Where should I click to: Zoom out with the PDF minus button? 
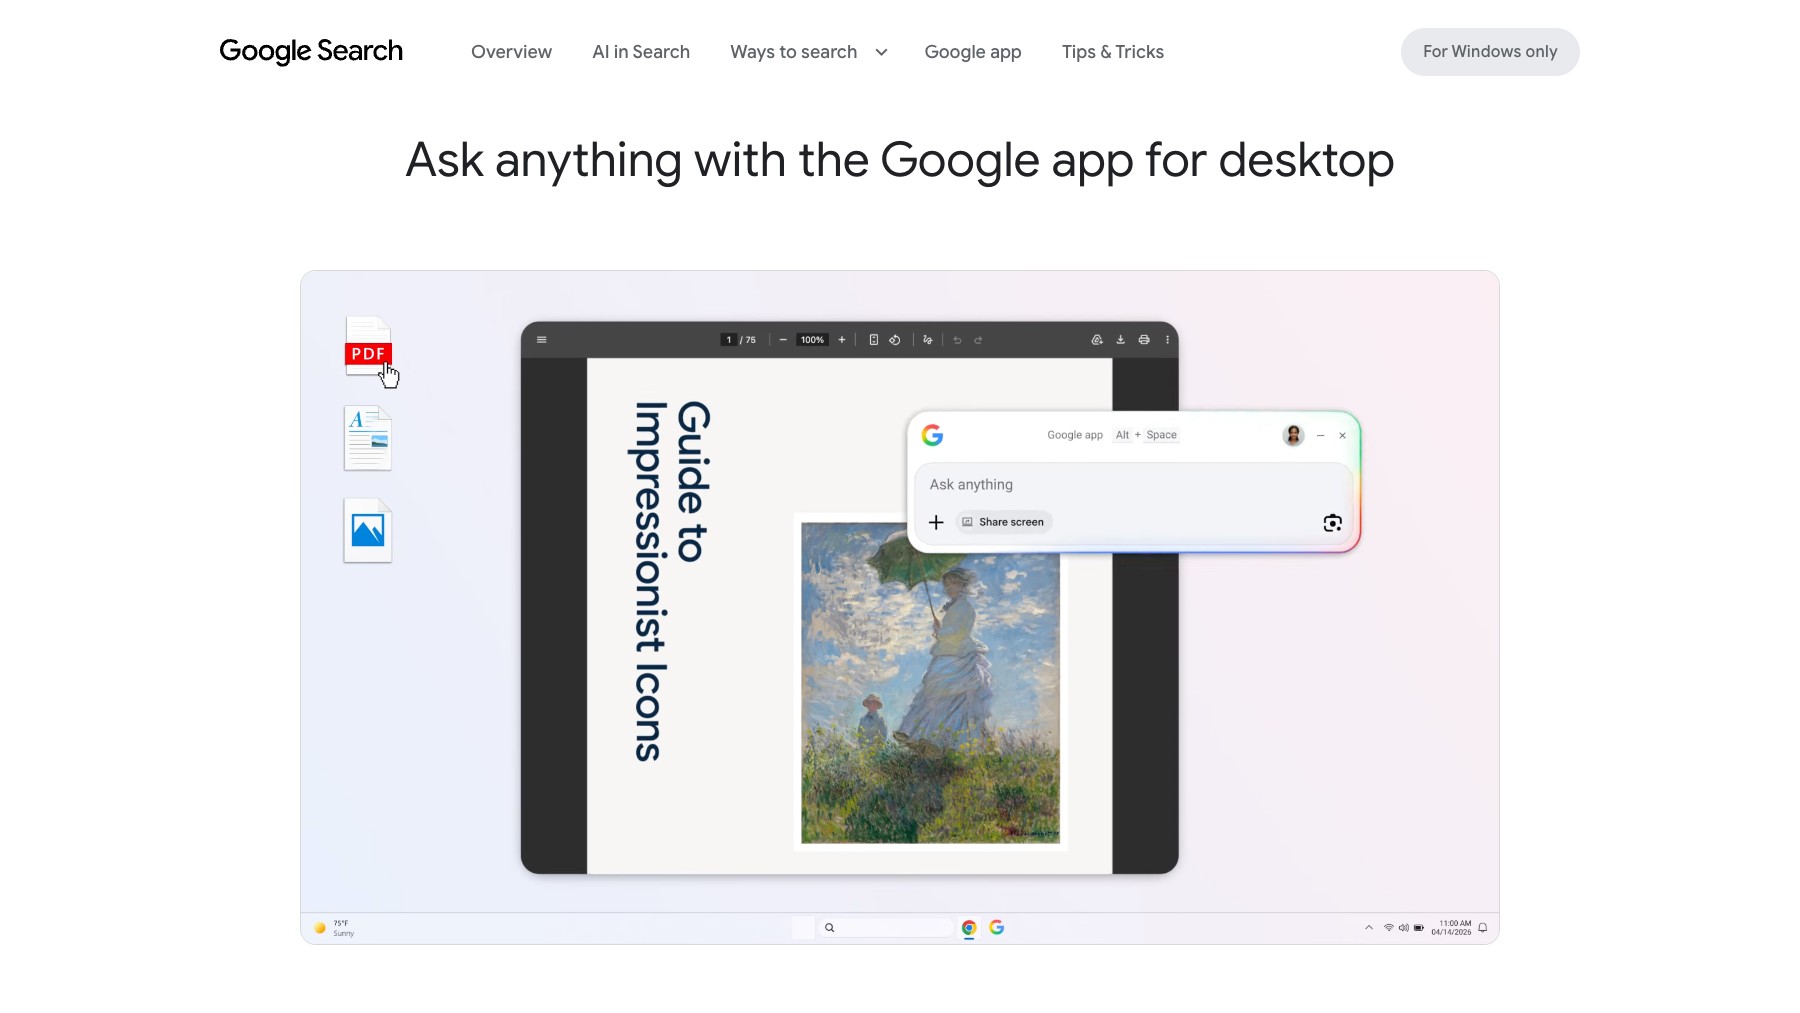point(783,340)
